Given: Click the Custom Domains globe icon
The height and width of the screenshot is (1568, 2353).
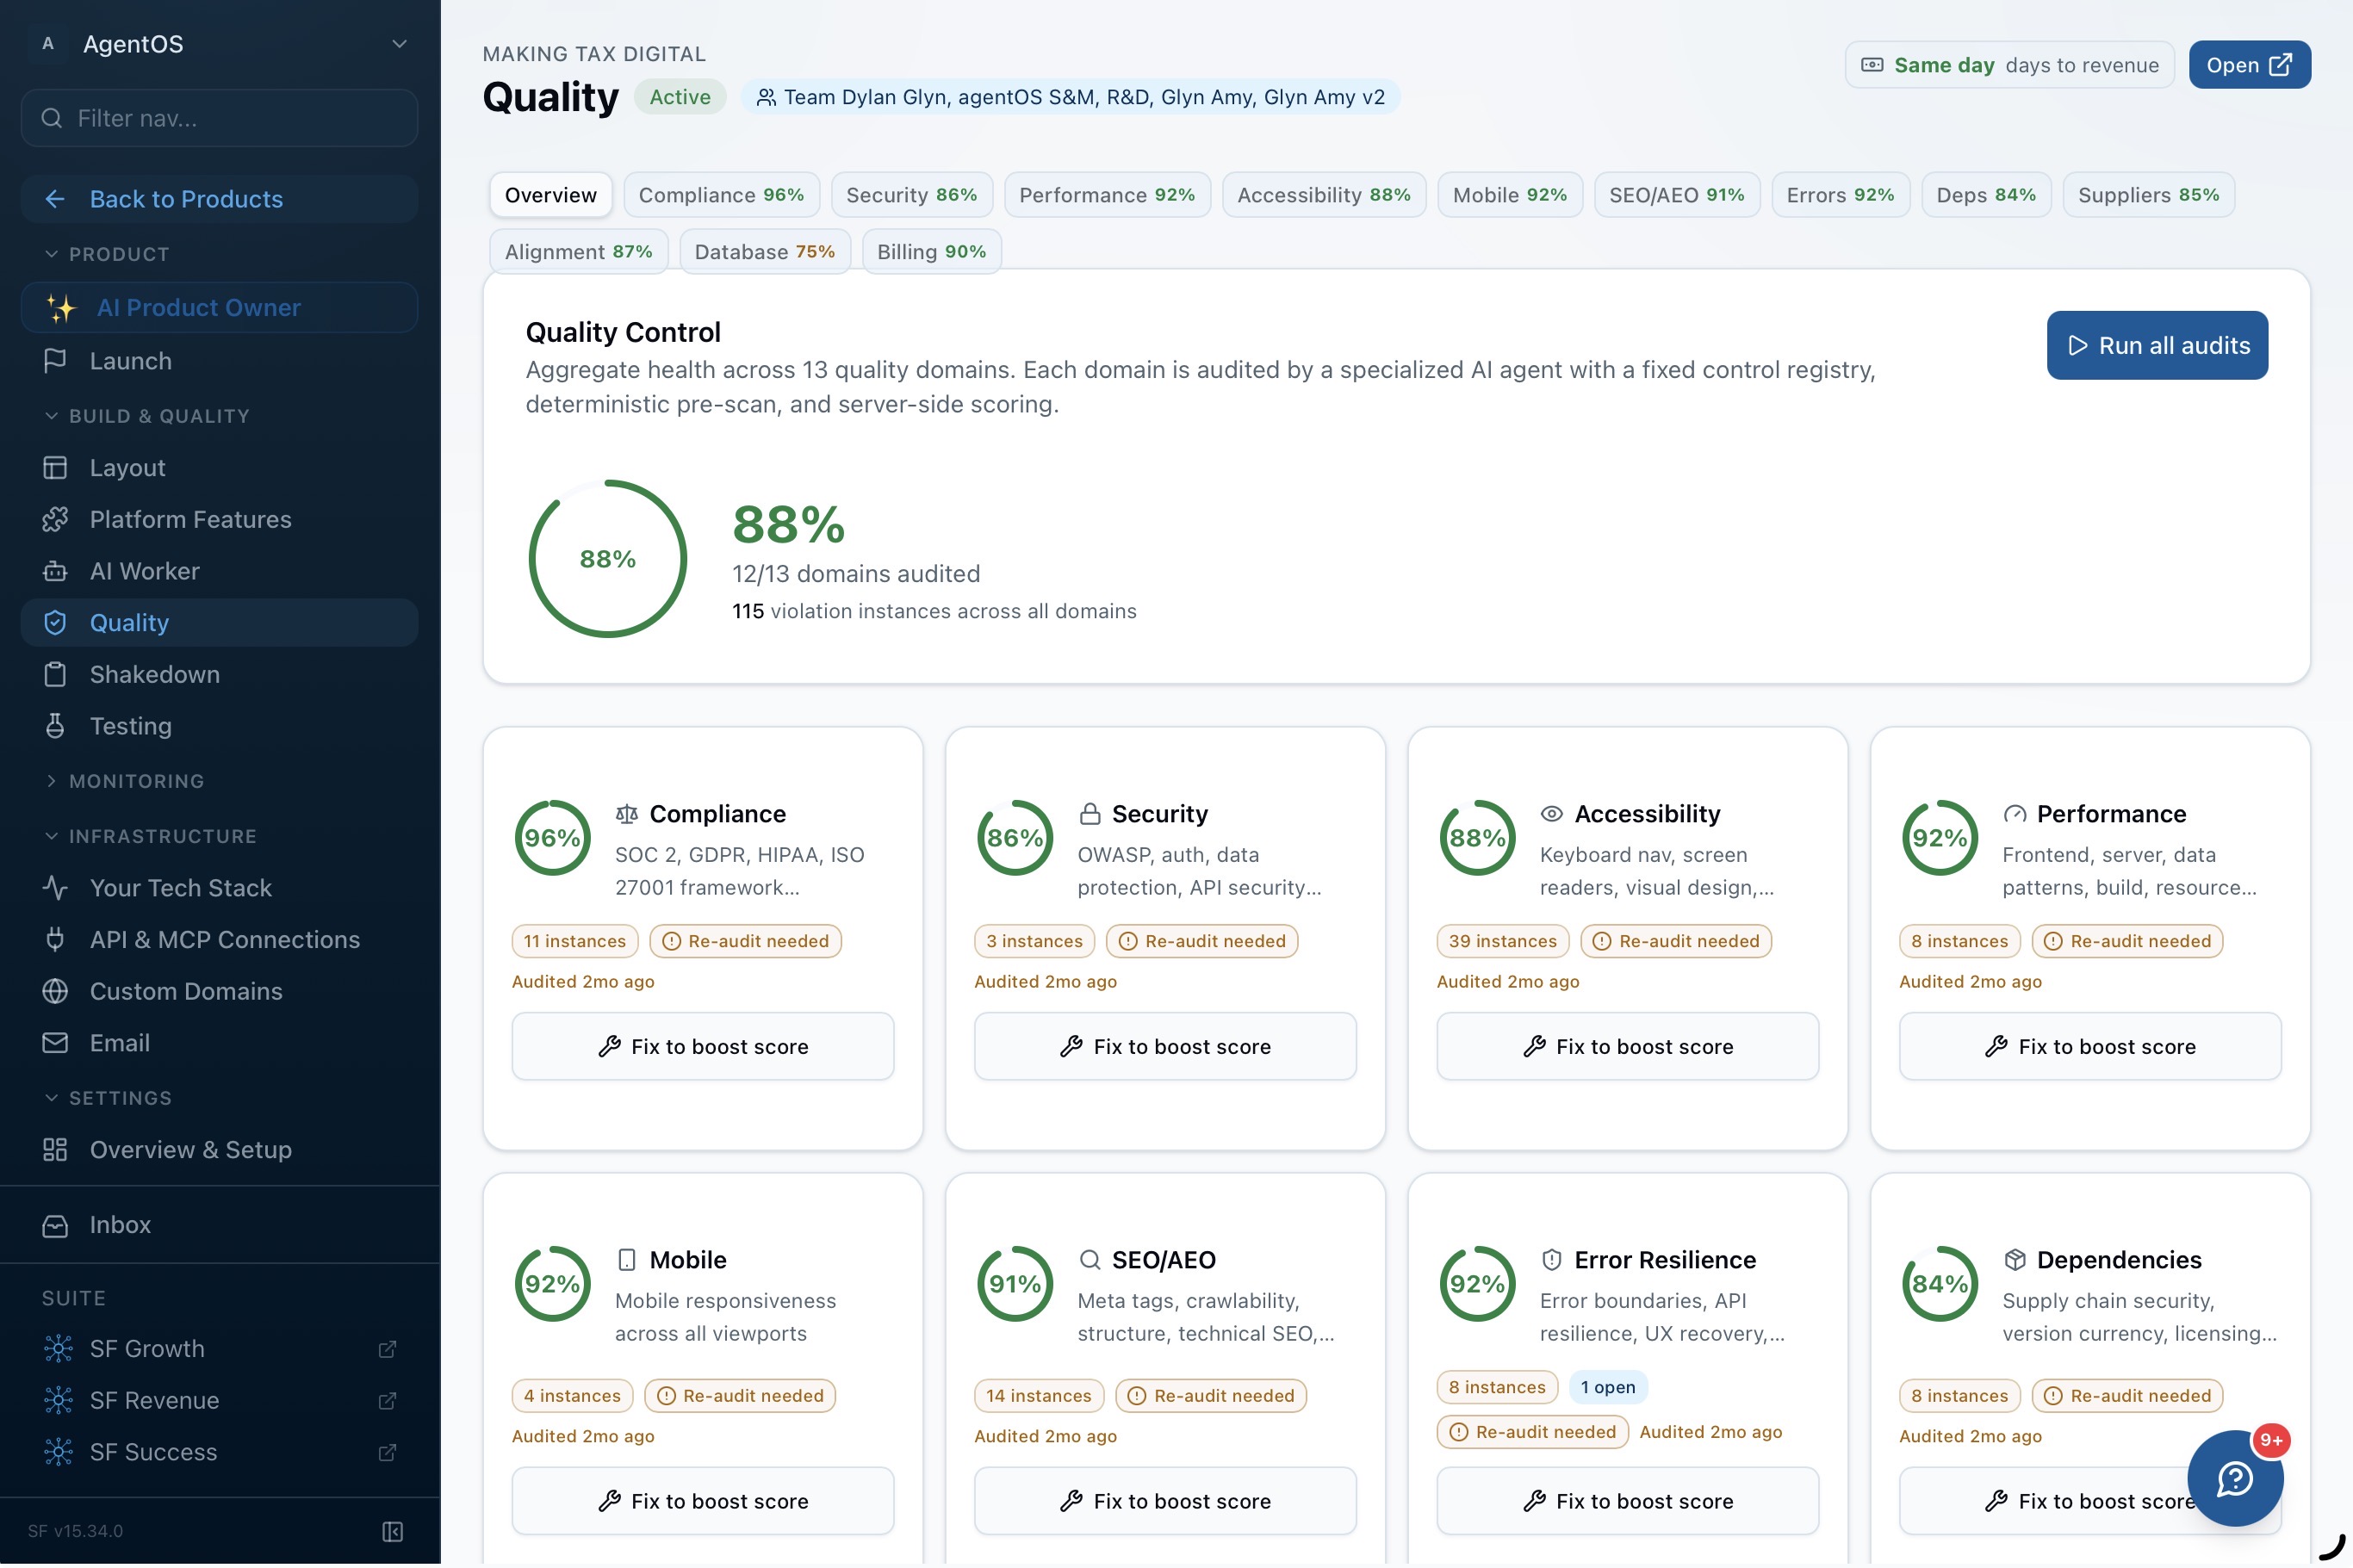Looking at the screenshot, I should 55,991.
